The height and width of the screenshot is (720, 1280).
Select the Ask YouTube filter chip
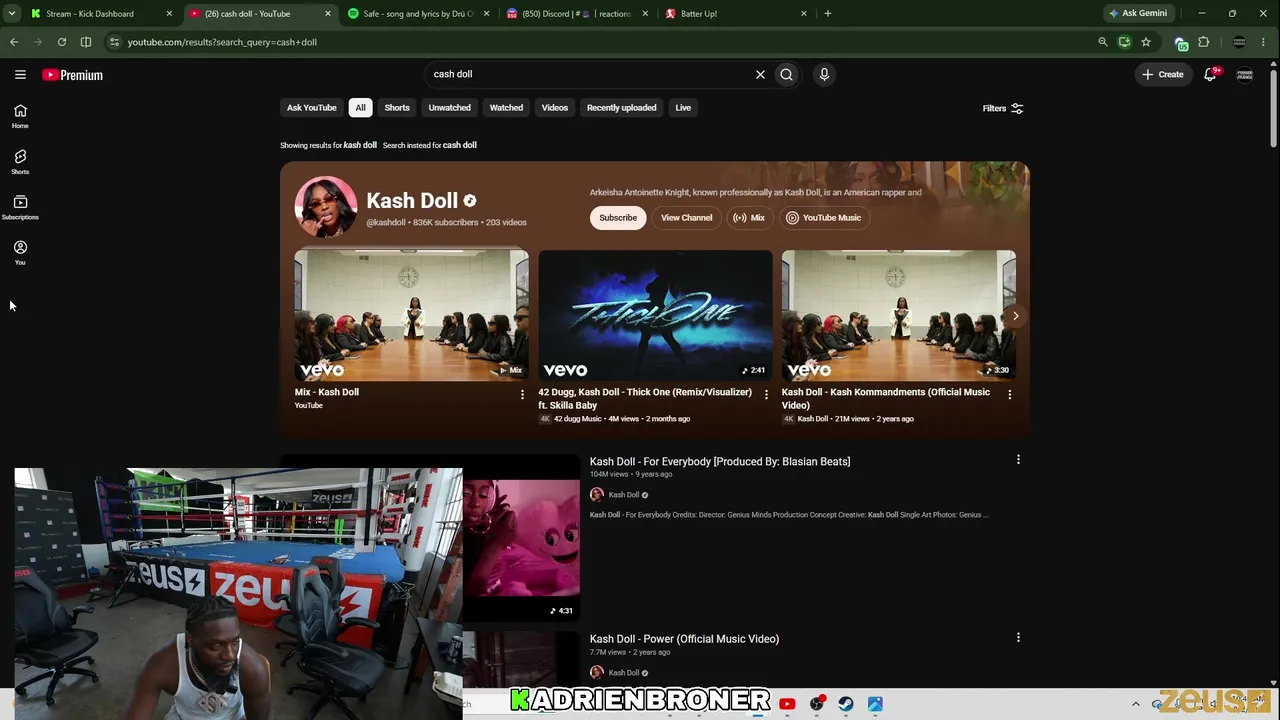point(312,108)
